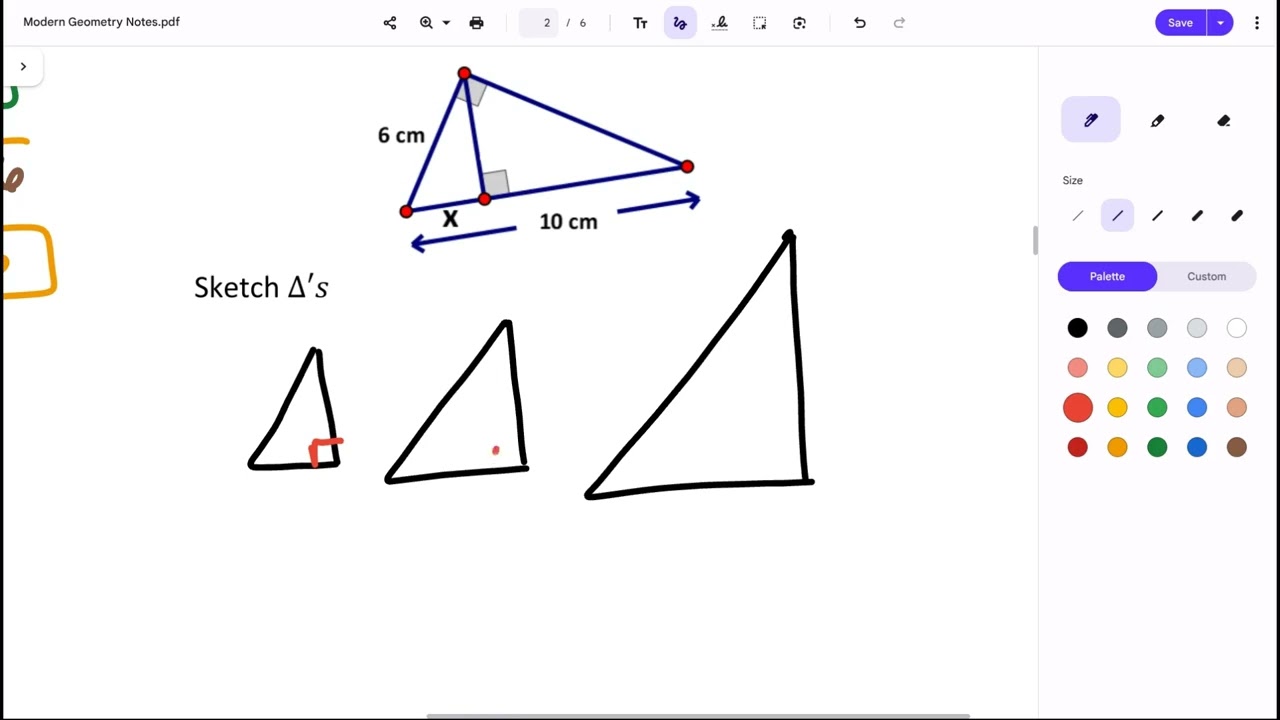Click the page number field showing 2

[x=539, y=23]
